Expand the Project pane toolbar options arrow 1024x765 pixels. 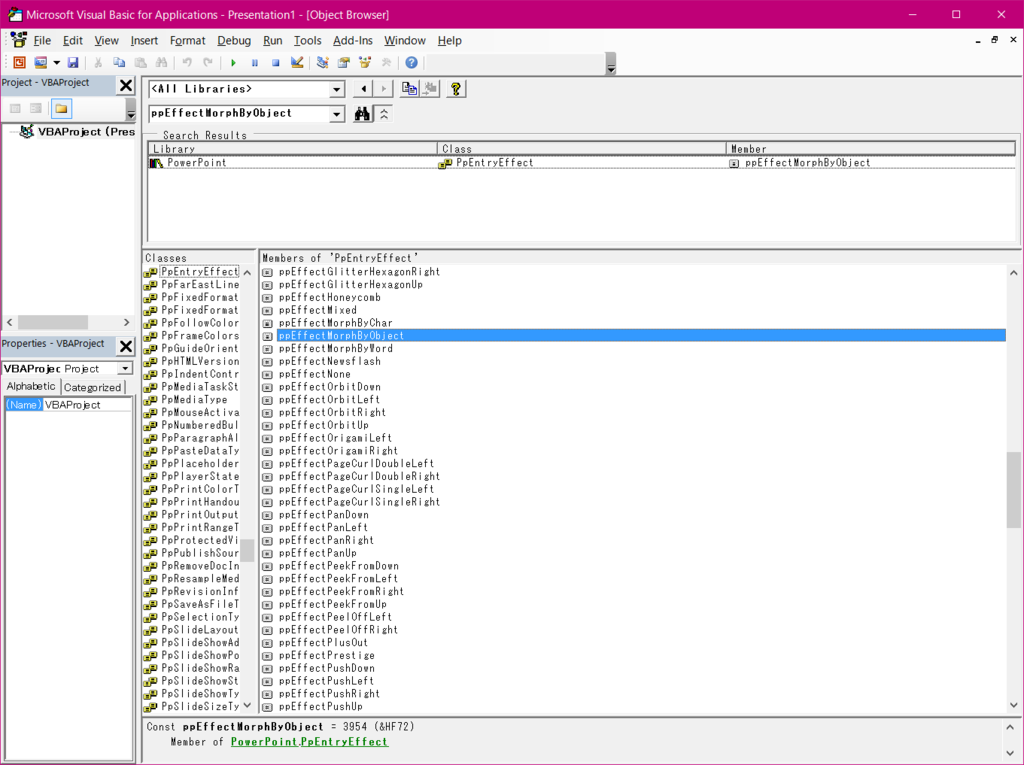point(131,109)
